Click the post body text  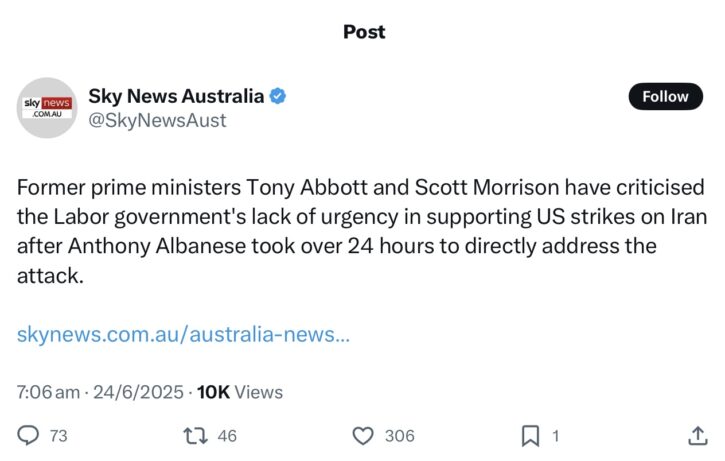click(362, 231)
